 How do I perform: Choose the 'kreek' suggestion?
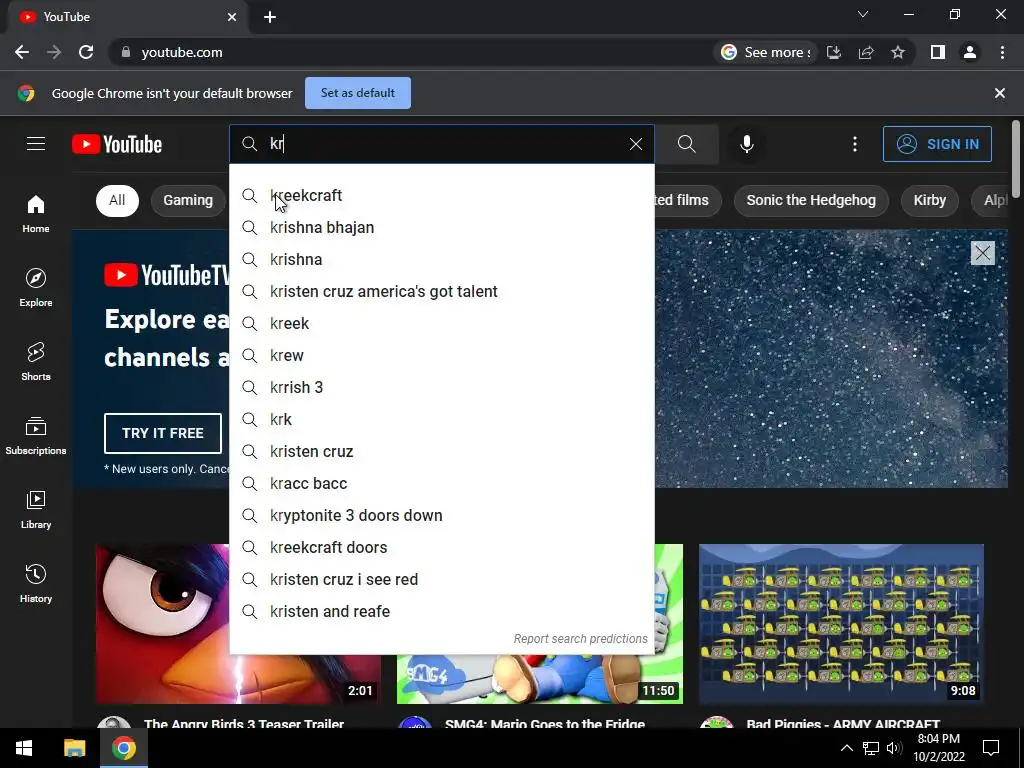click(x=442, y=323)
